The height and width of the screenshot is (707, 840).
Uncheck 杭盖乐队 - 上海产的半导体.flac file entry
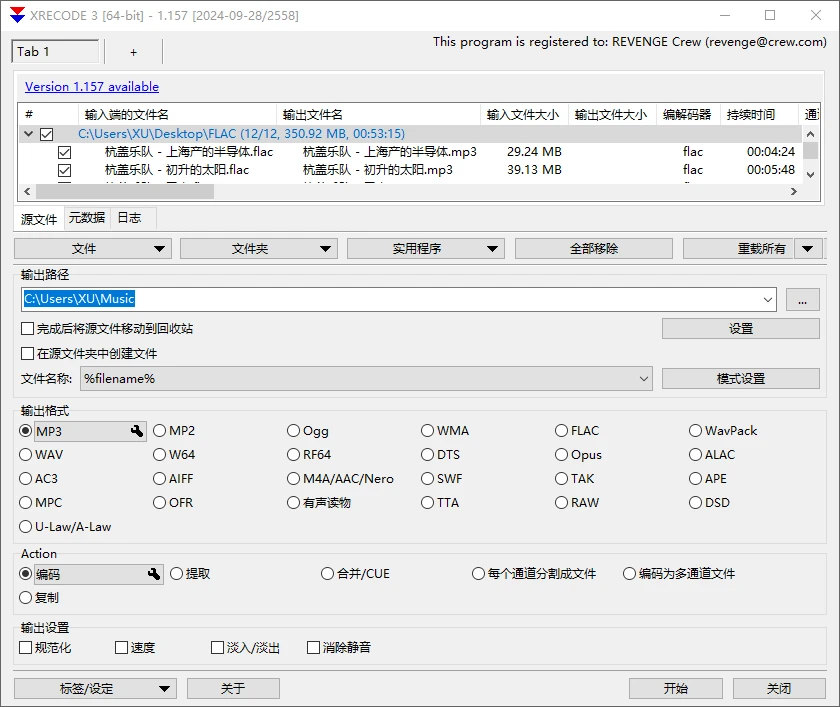65,152
